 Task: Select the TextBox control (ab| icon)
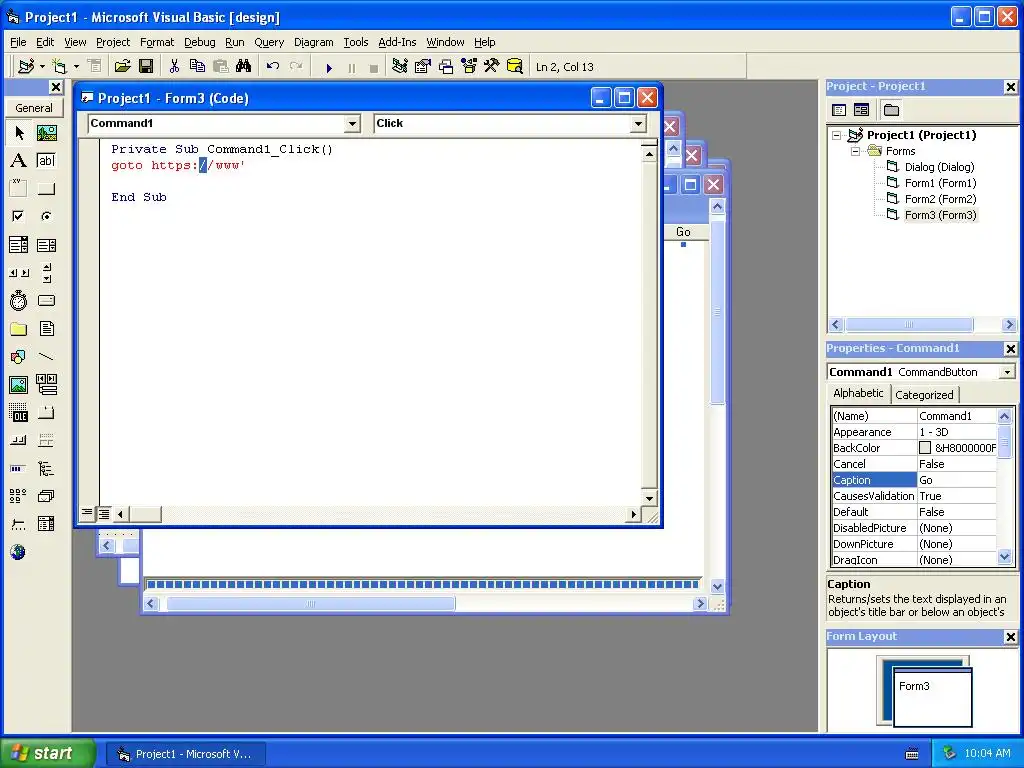point(46,161)
